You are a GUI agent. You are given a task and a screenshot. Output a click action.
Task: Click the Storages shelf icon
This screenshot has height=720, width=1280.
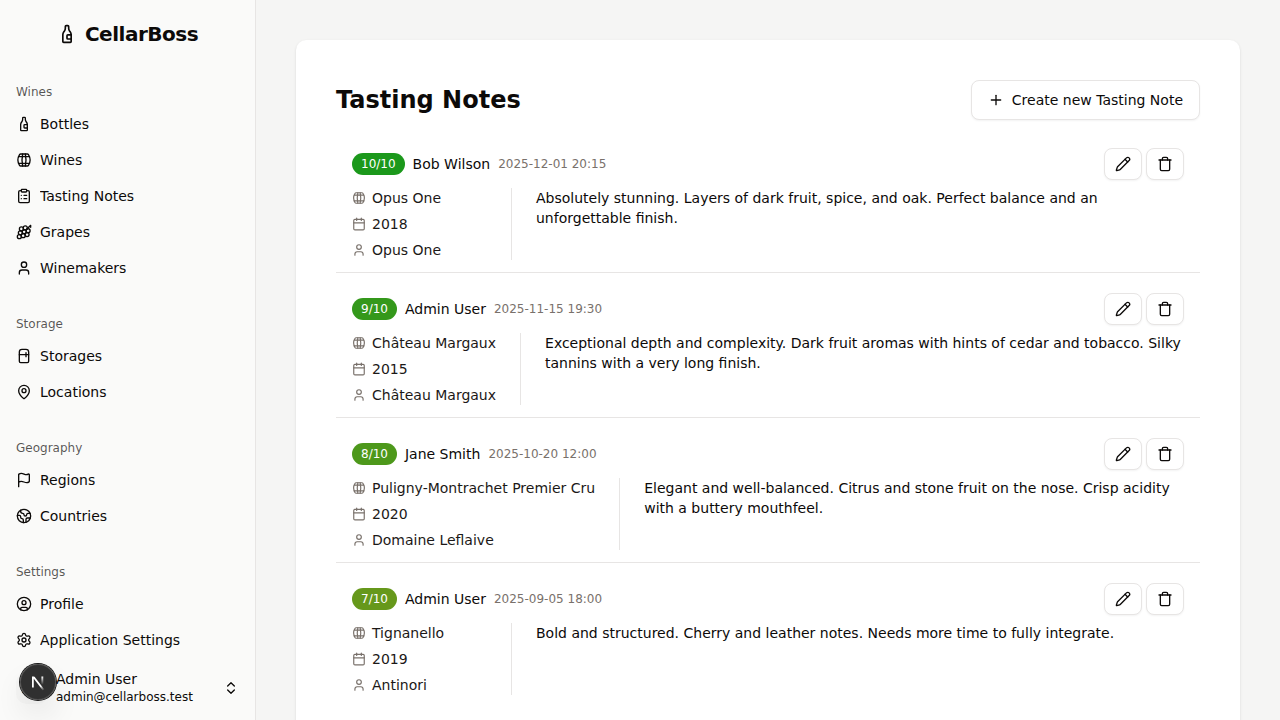click(23, 356)
